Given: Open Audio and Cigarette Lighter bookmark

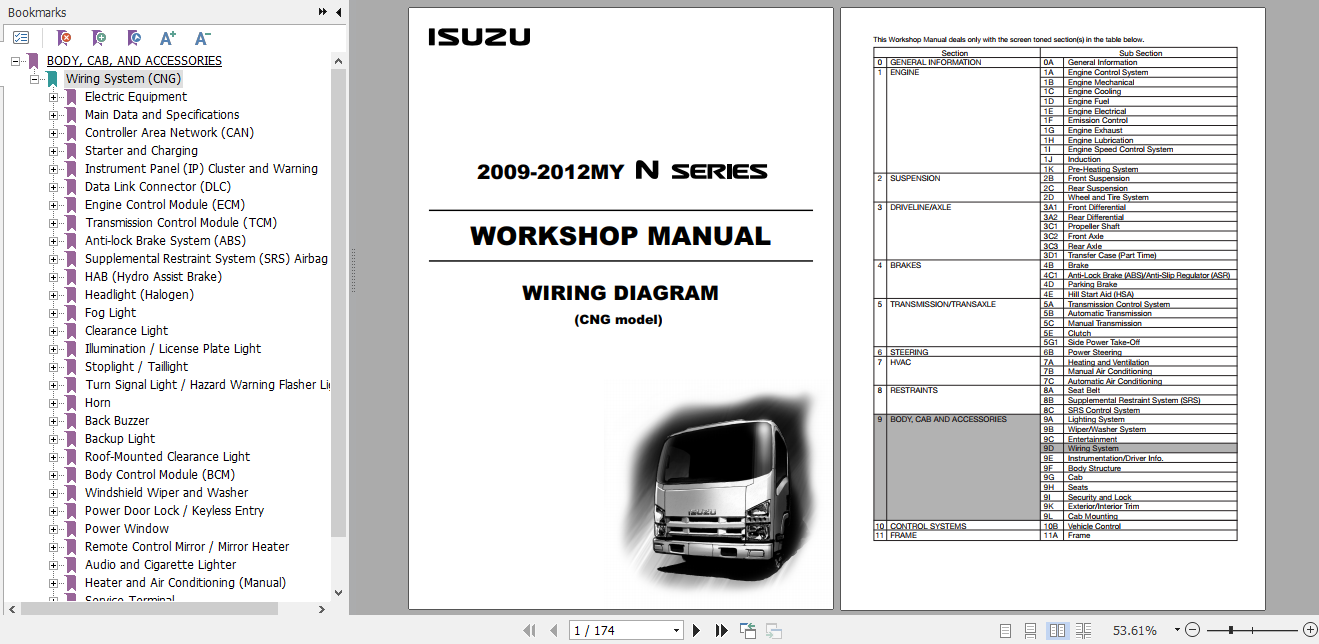Looking at the screenshot, I should coord(161,565).
